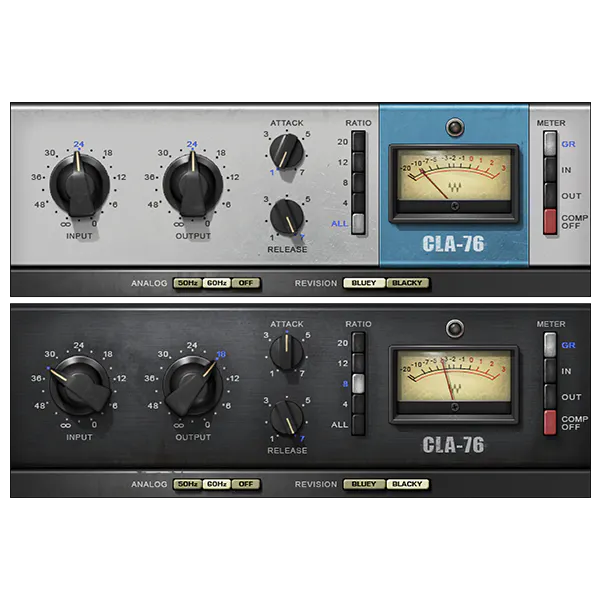Click the Bluey unit Attack knob

(287, 152)
